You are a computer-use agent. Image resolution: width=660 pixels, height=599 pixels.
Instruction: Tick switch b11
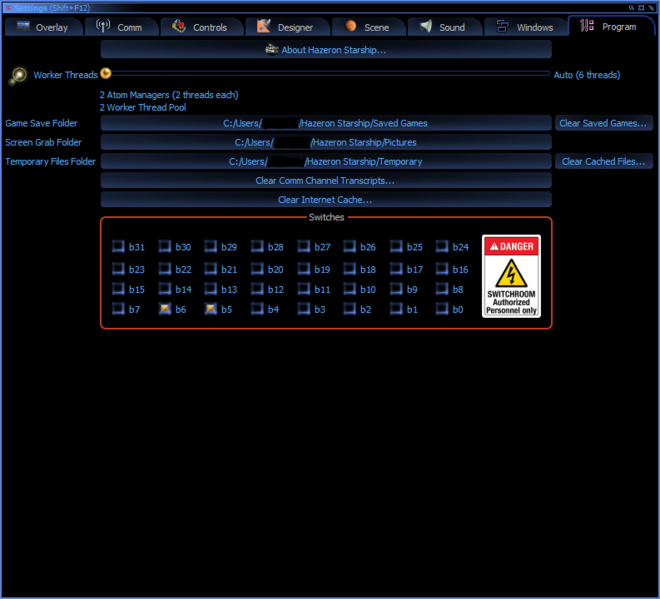pyautogui.click(x=303, y=289)
